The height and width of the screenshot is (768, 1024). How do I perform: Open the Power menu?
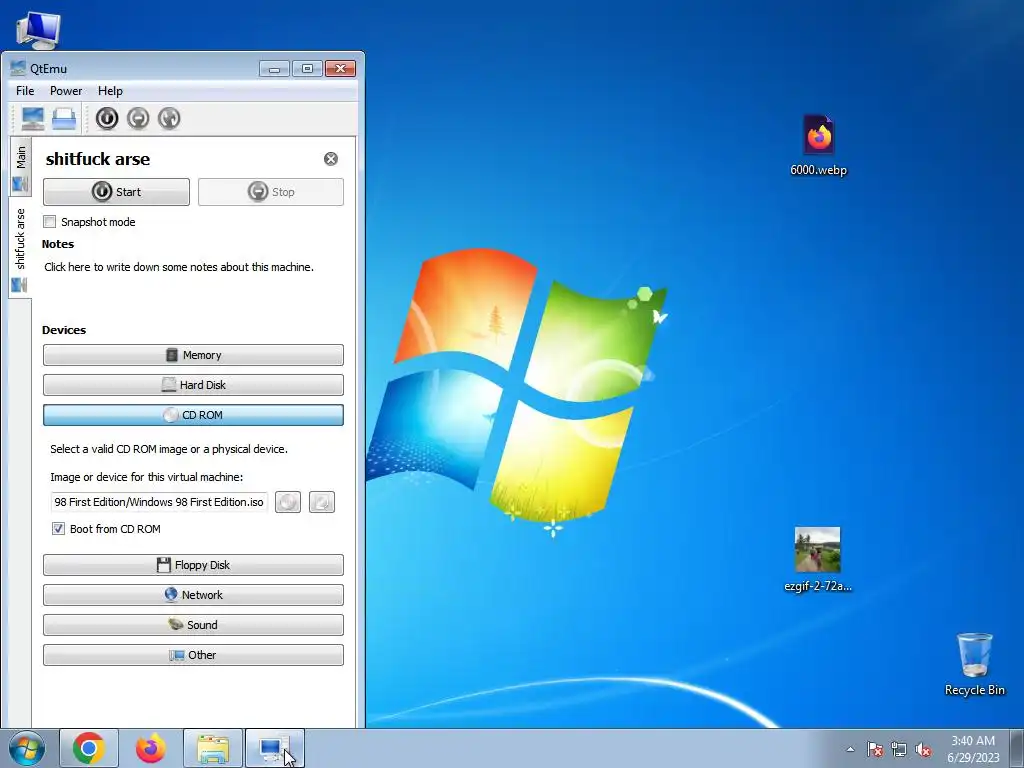(66, 91)
